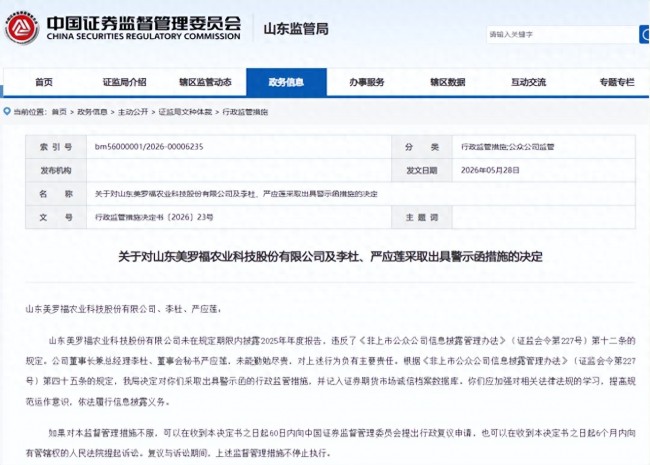Select the 政务信息 navigation tab
The height and width of the screenshot is (465, 650).
[x=286, y=82]
